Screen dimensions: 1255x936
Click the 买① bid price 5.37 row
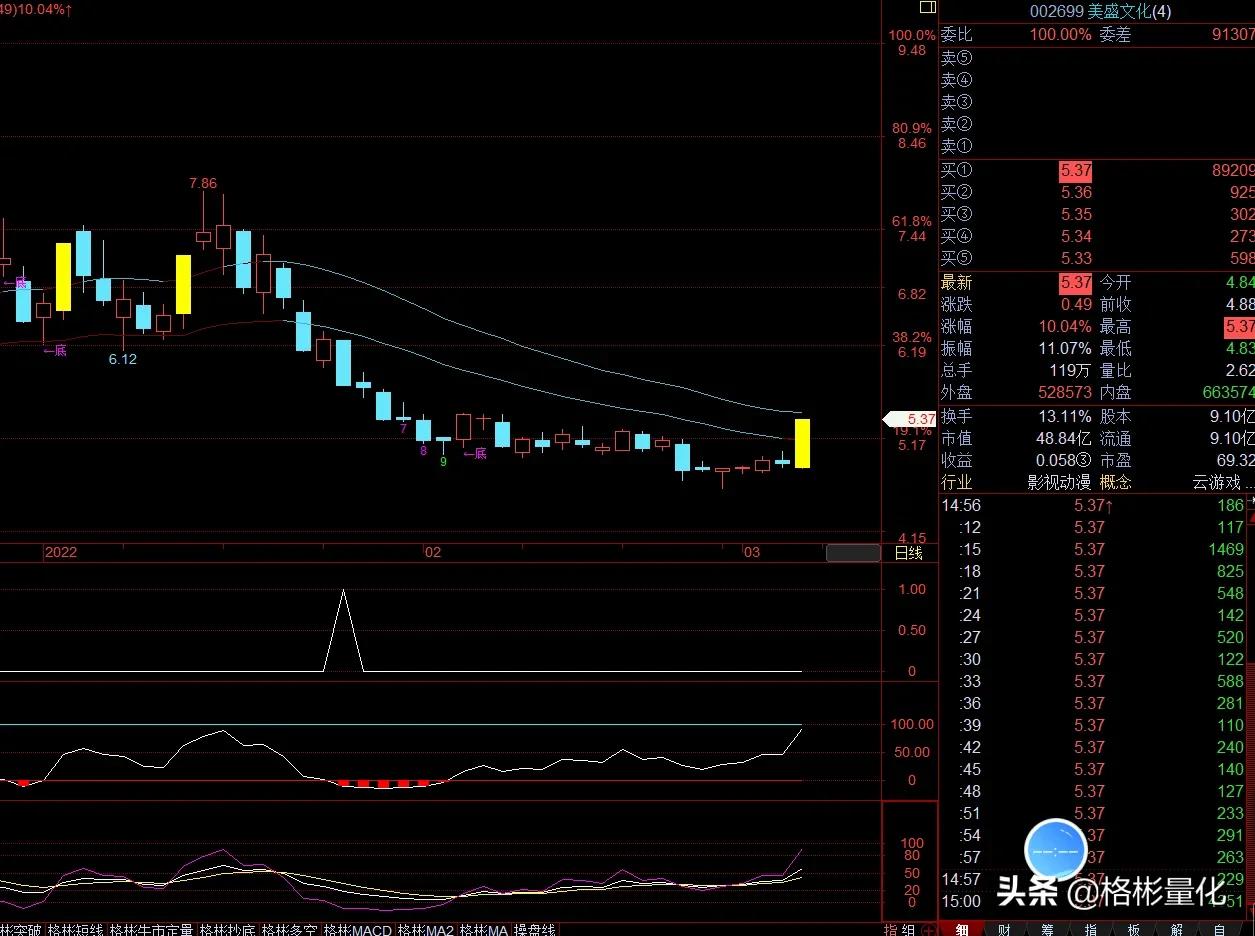pos(1075,171)
